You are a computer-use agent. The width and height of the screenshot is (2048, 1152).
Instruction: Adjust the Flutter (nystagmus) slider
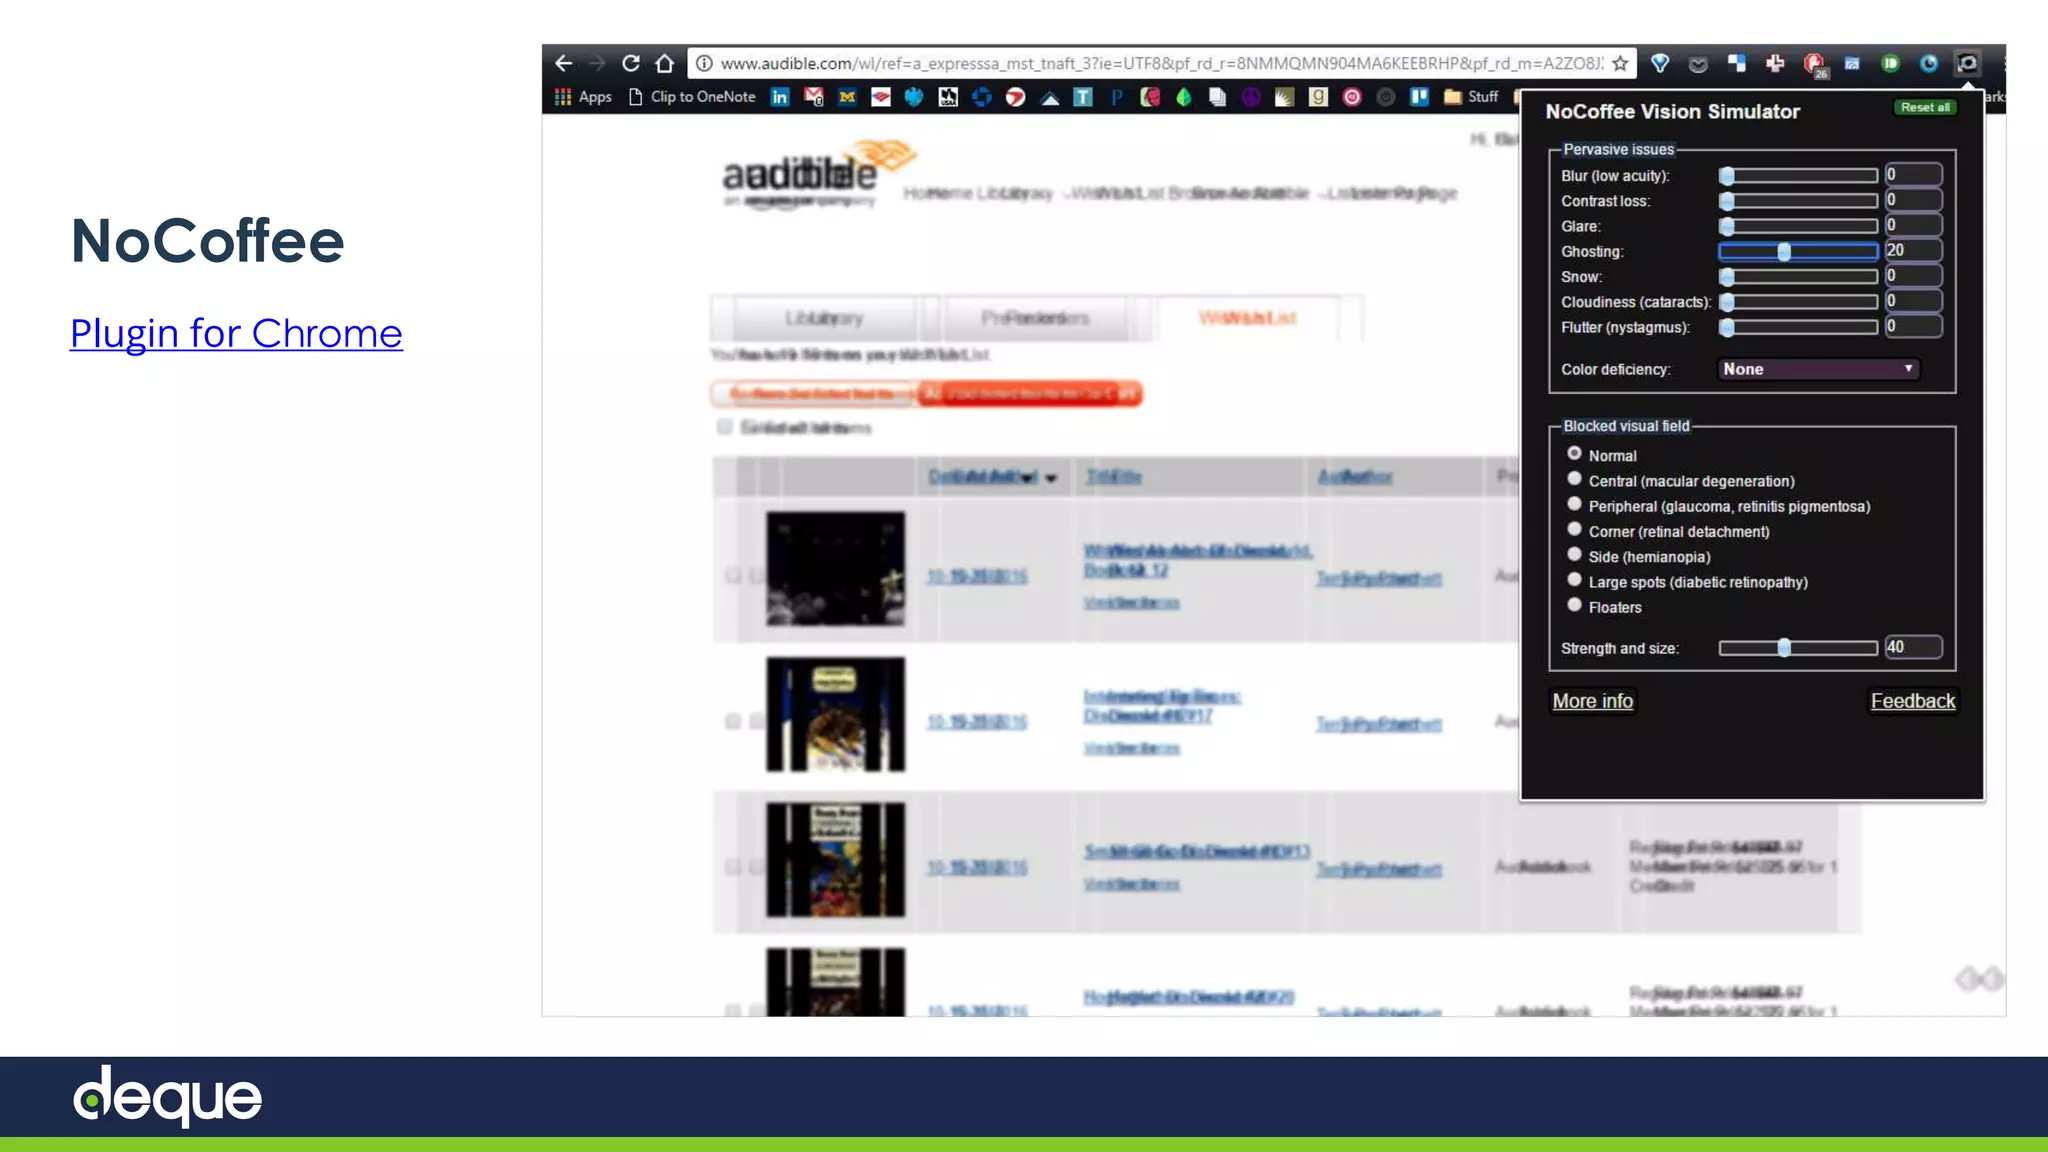pos(1798,327)
